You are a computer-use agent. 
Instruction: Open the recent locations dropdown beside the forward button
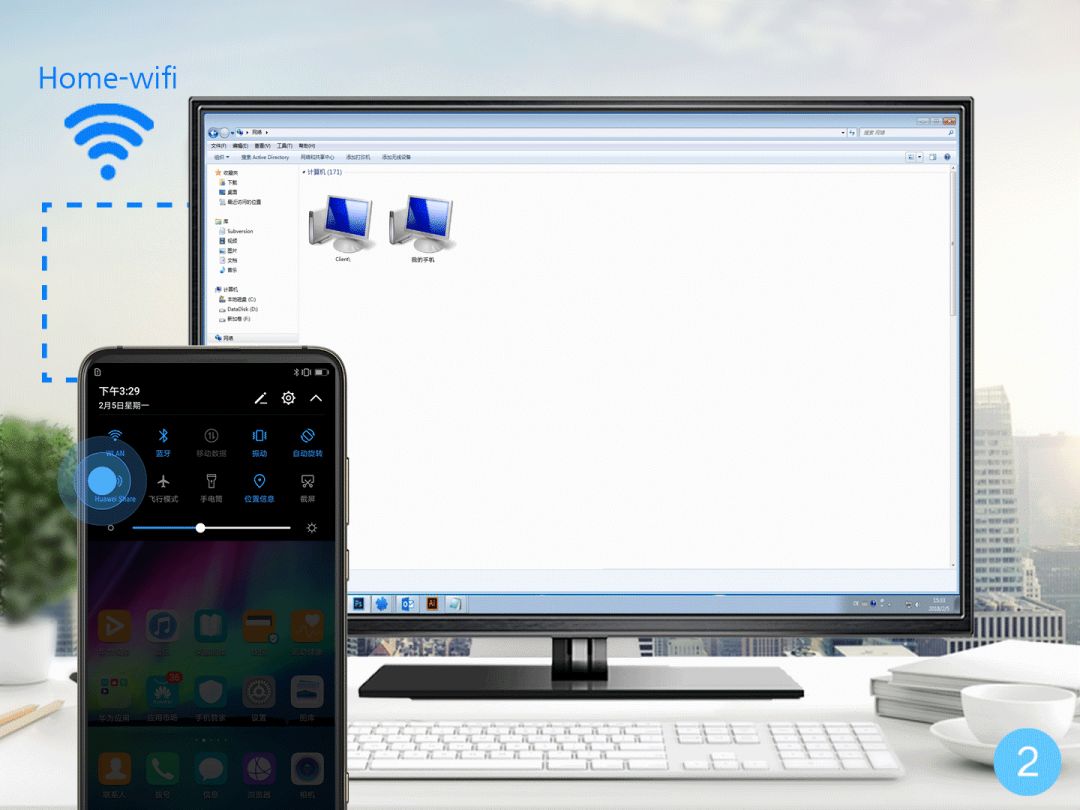[x=232, y=132]
